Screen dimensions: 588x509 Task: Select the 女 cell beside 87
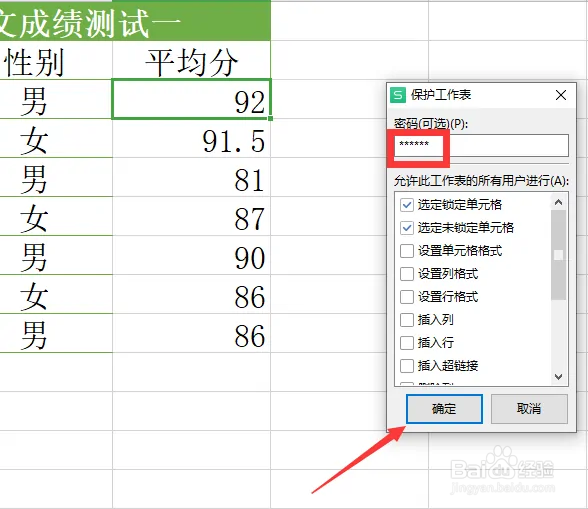[x=56, y=216]
